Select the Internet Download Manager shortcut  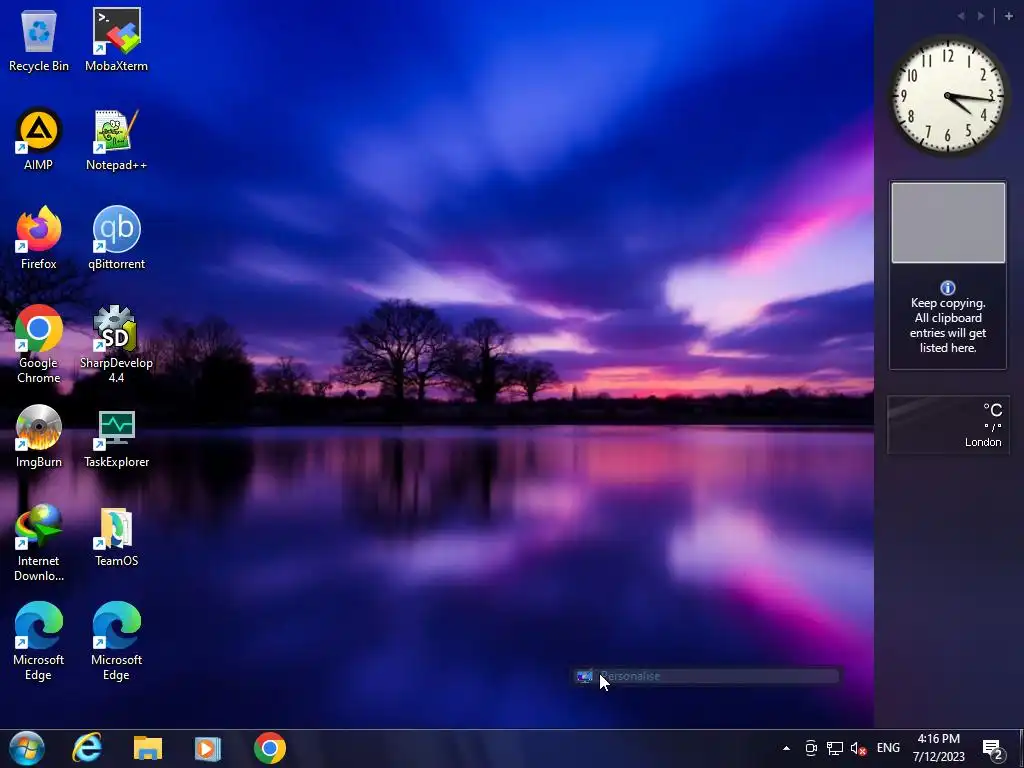point(39,542)
